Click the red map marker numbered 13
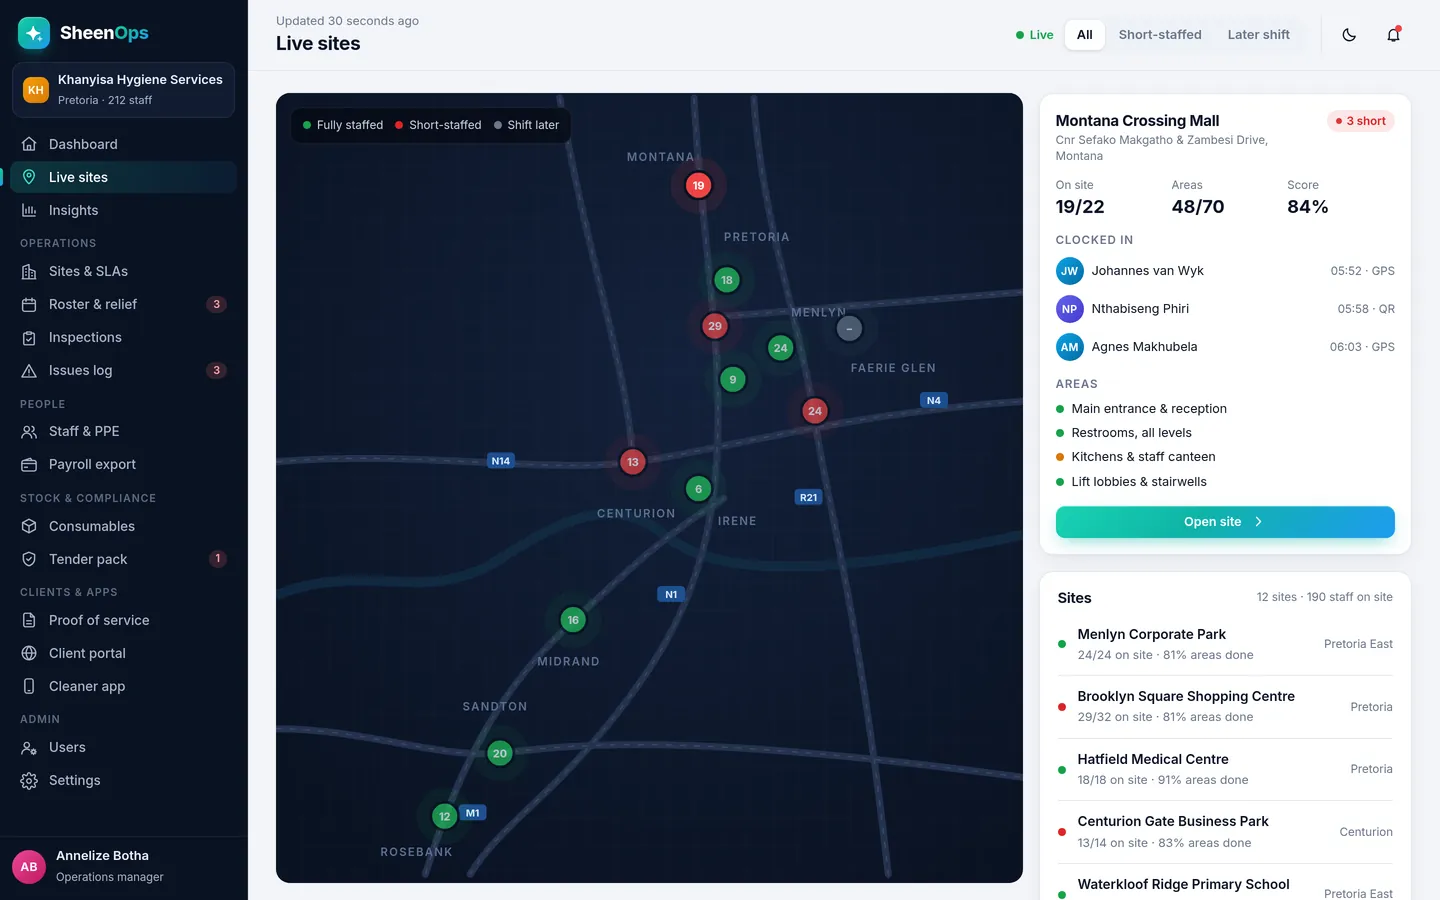Image resolution: width=1440 pixels, height=900 pixels. [632, 462]
